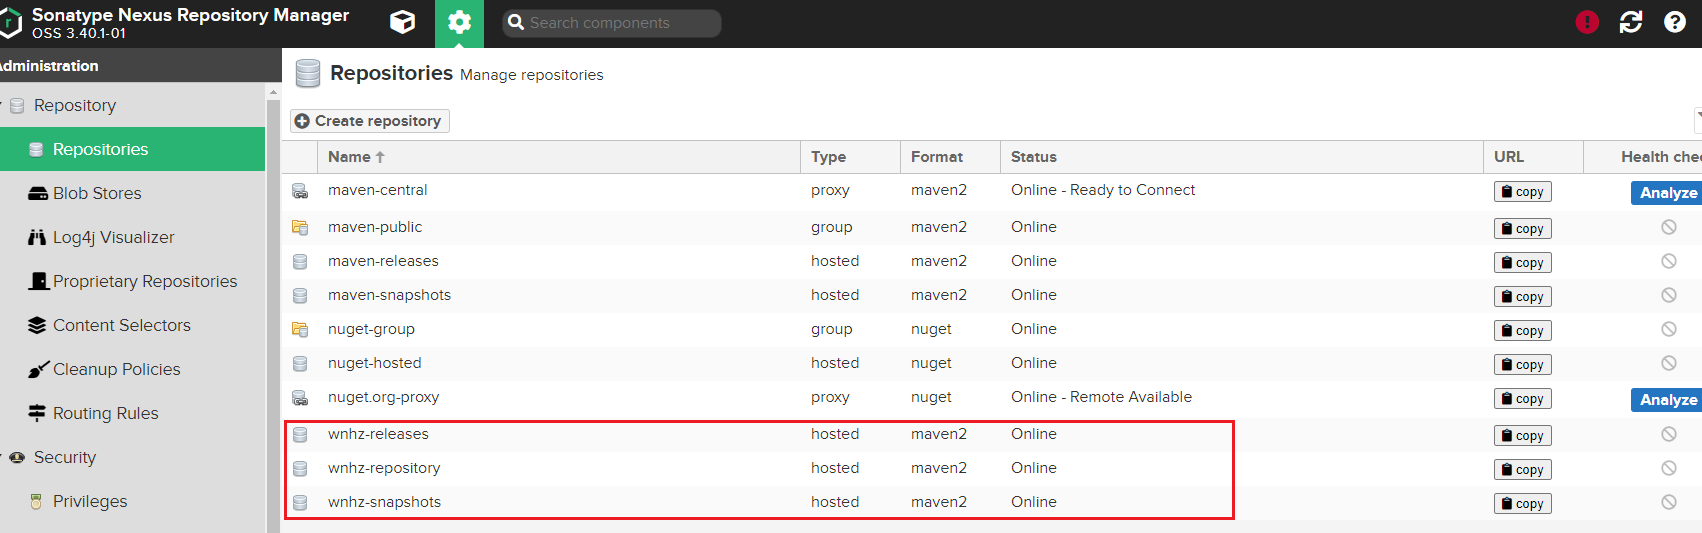Sort by the Type column header
Image resolution: width=1702 pixels, height=533 pixels.
tap(850, 157)
